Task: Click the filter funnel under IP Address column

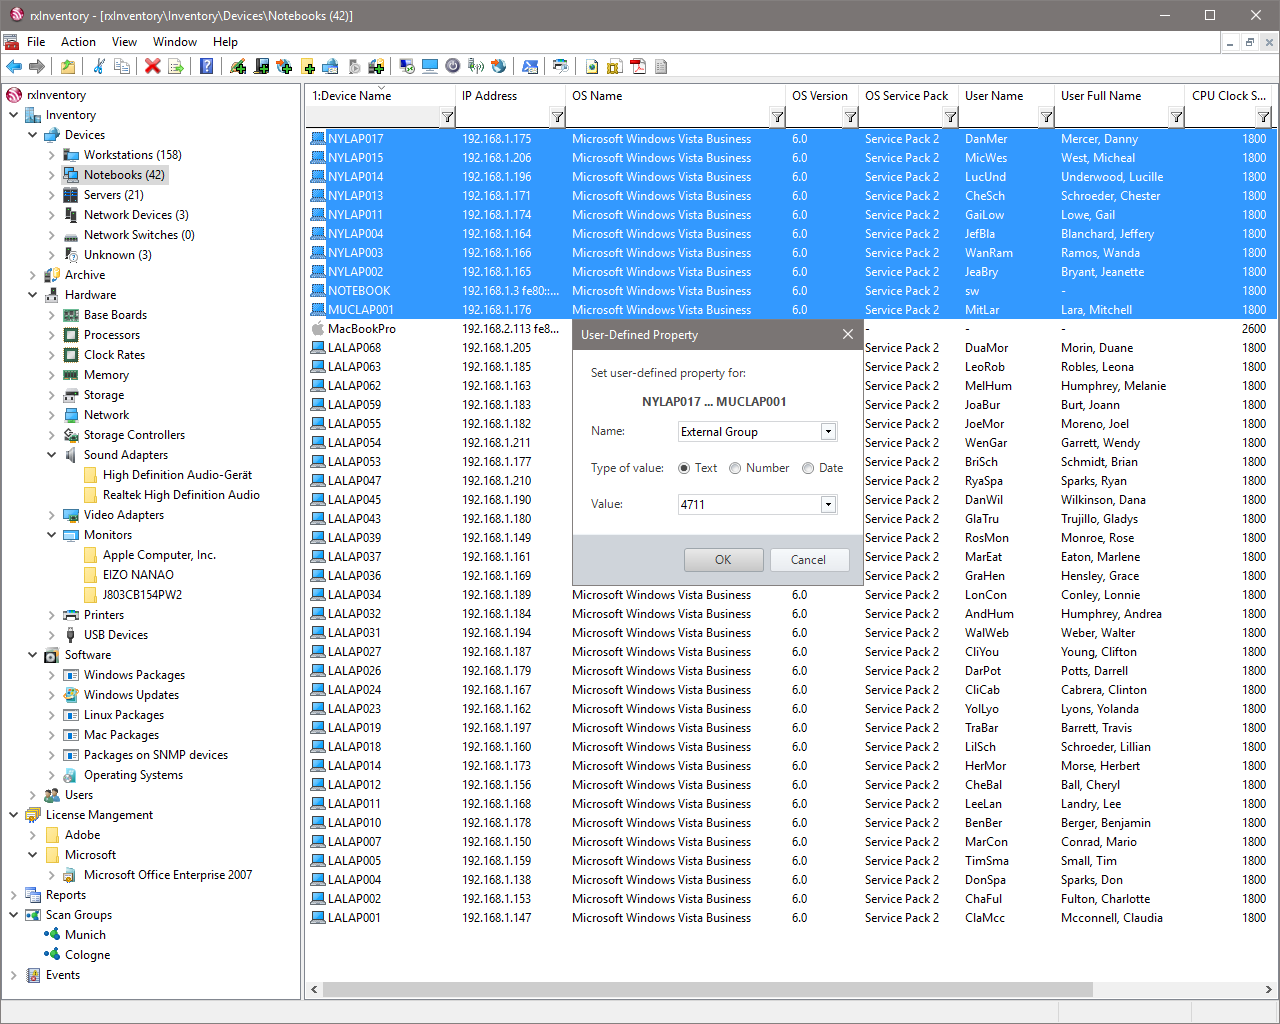Action: click(x=557, y=117)
